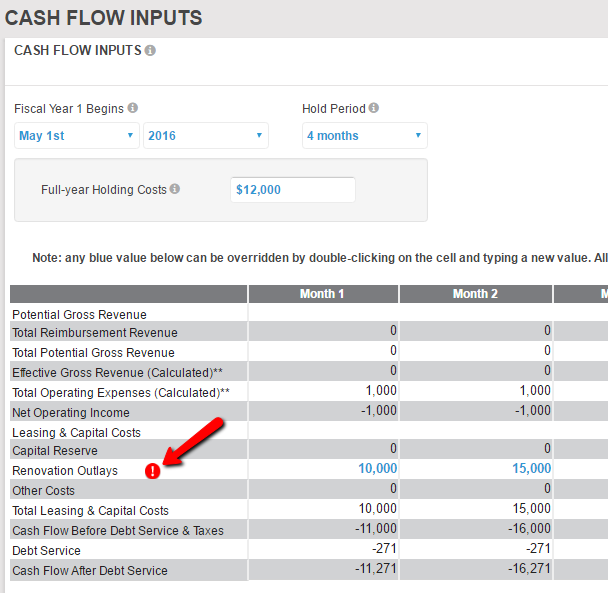Click Effective Gross Revenue (Calculated) row label
The height and width of the screenshot is (593, 608).
[117, 372]
